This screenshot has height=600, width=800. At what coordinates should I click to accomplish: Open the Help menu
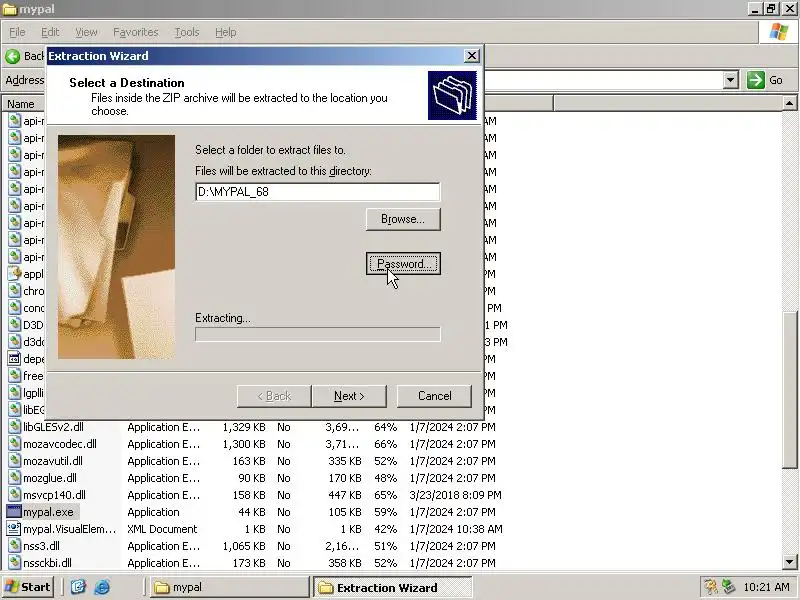[x=226, y=32]
